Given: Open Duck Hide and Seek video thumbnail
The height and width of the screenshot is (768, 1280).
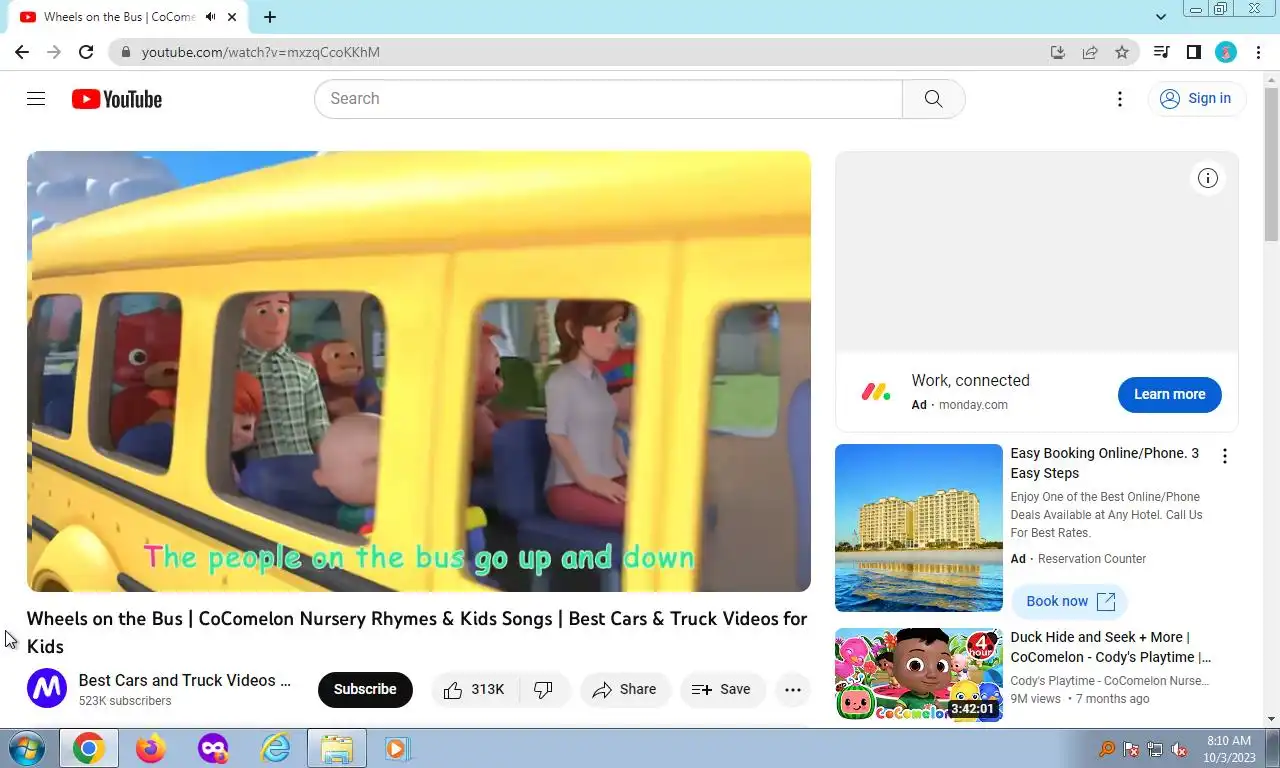Looking at the screenshot, I should (919, 675).
